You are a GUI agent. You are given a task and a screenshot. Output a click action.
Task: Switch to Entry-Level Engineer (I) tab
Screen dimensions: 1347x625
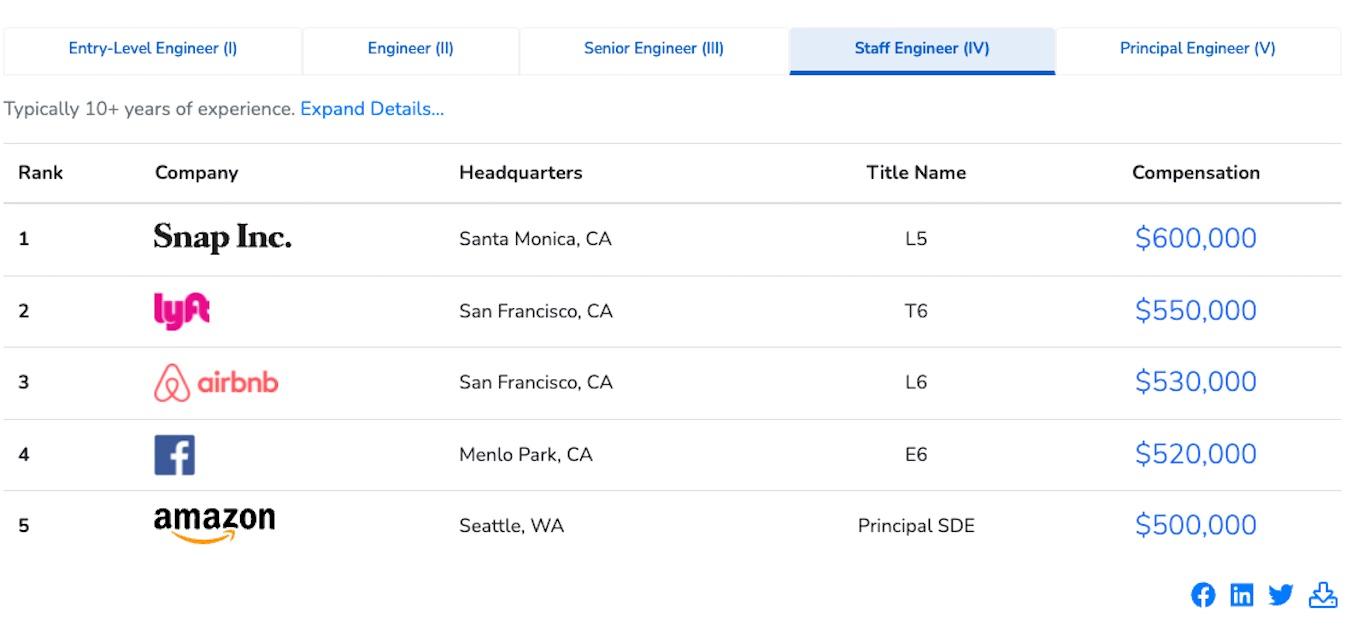153,49
